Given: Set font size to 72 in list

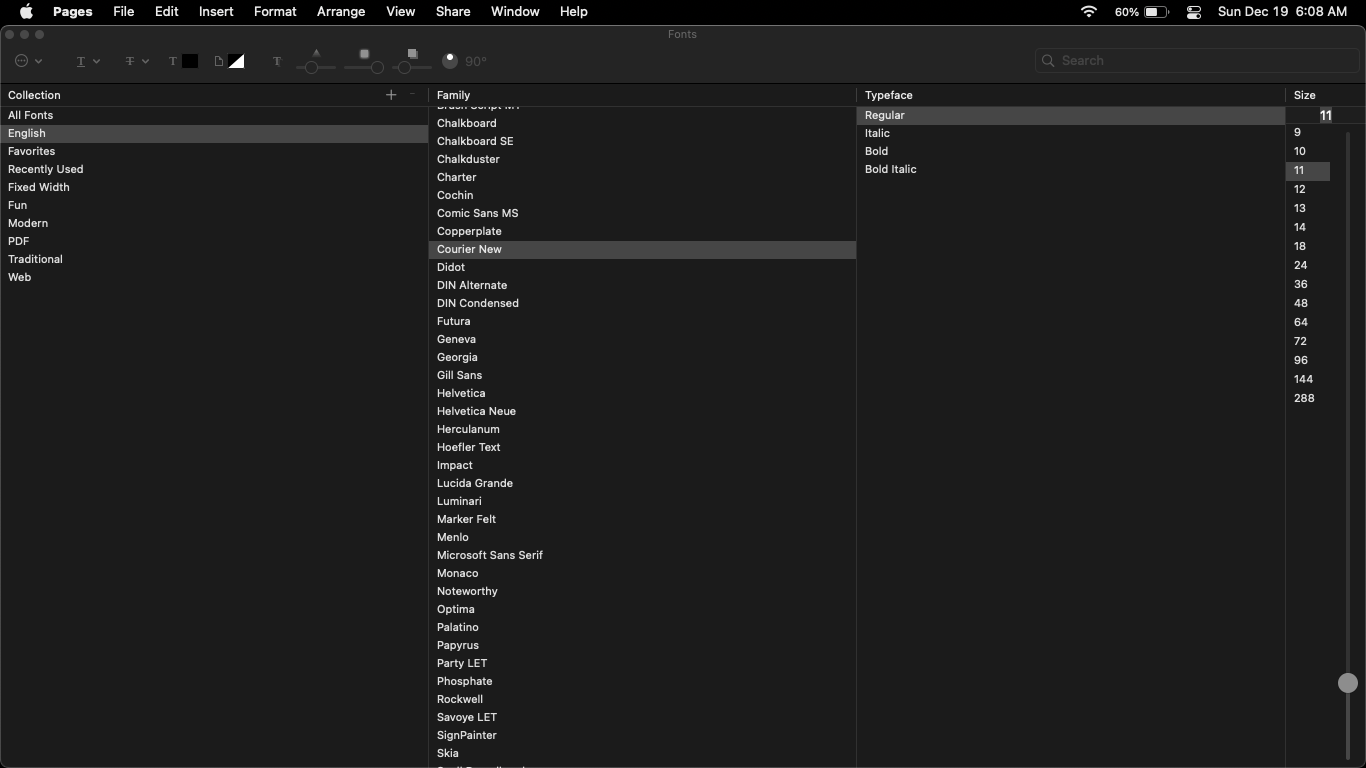Looking at the screenshot, I should click(1308, 341).
